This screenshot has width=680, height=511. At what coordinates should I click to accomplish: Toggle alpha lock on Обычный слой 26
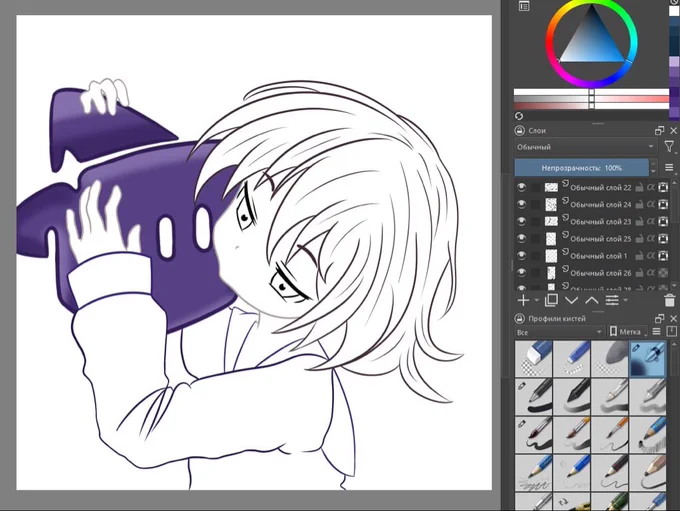coord(663,273)
